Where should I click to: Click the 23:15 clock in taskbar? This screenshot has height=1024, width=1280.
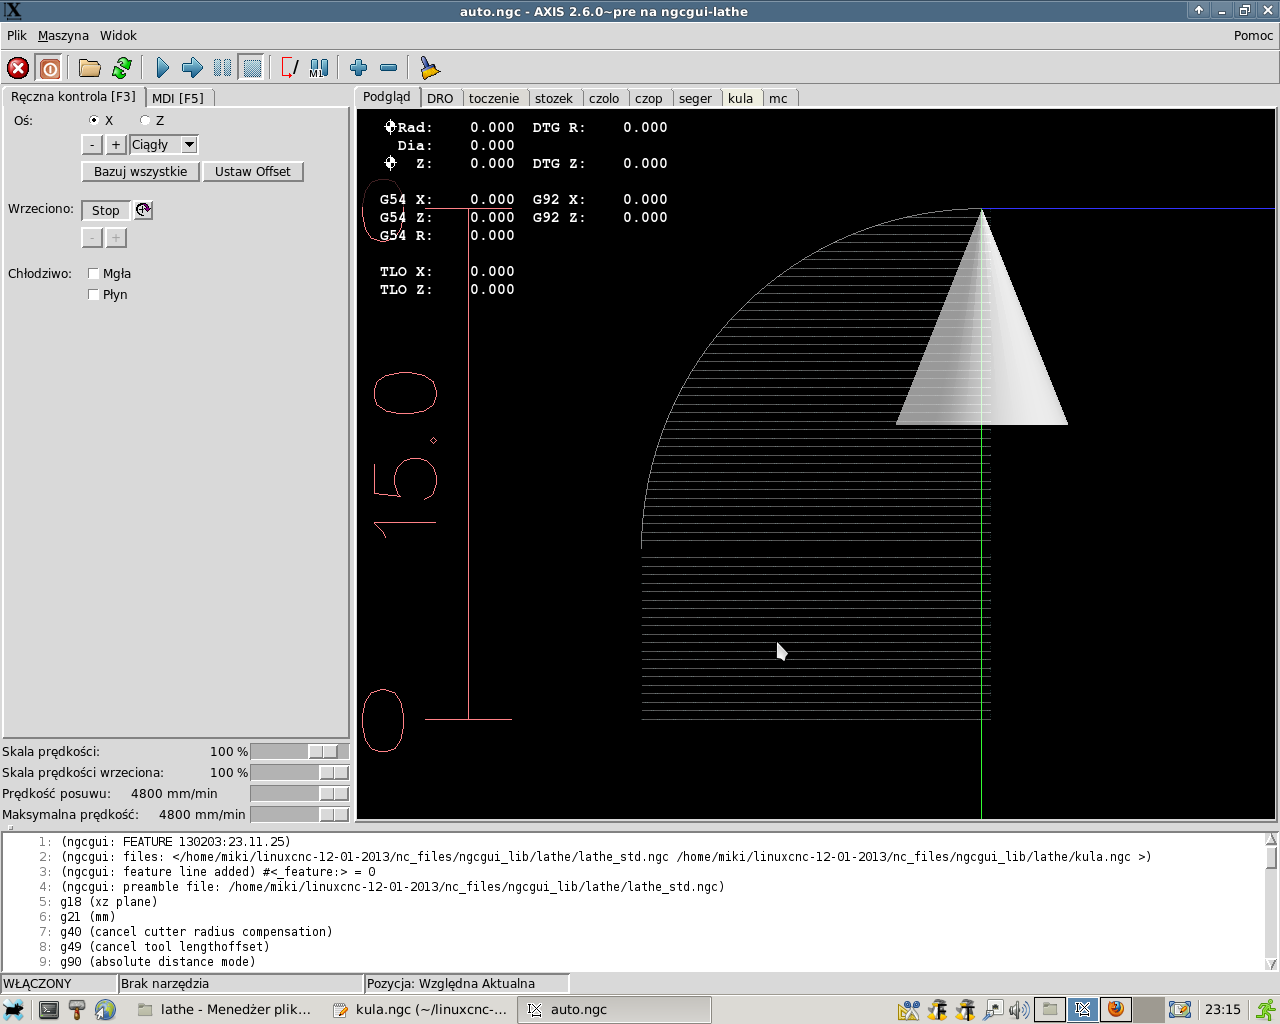coord(1222,1010)
